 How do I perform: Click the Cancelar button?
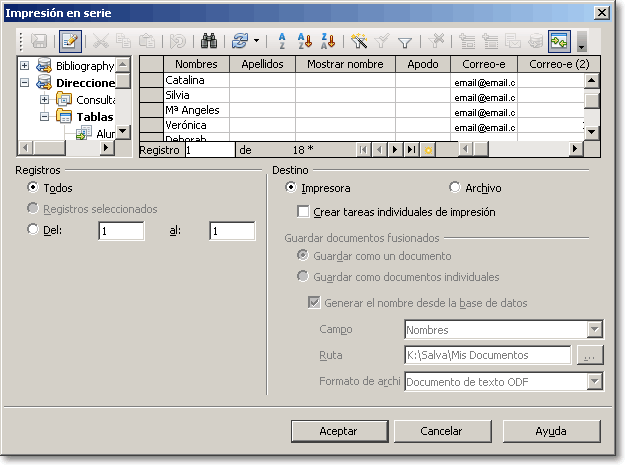pos(442,431)
